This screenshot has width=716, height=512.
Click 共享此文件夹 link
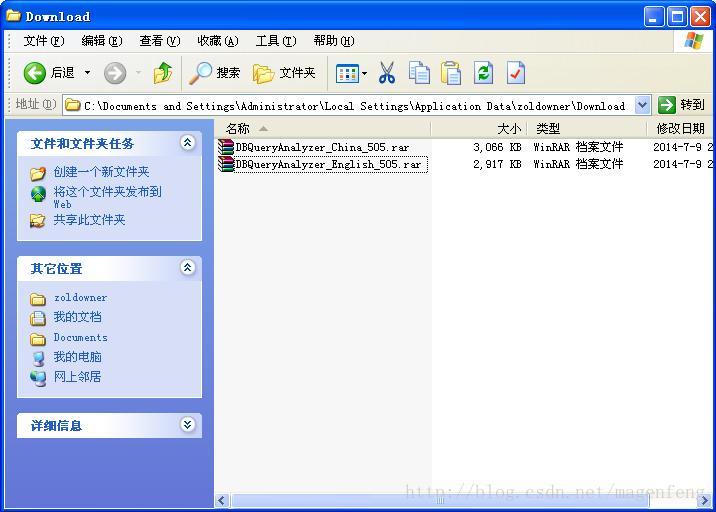pos(90,220)
